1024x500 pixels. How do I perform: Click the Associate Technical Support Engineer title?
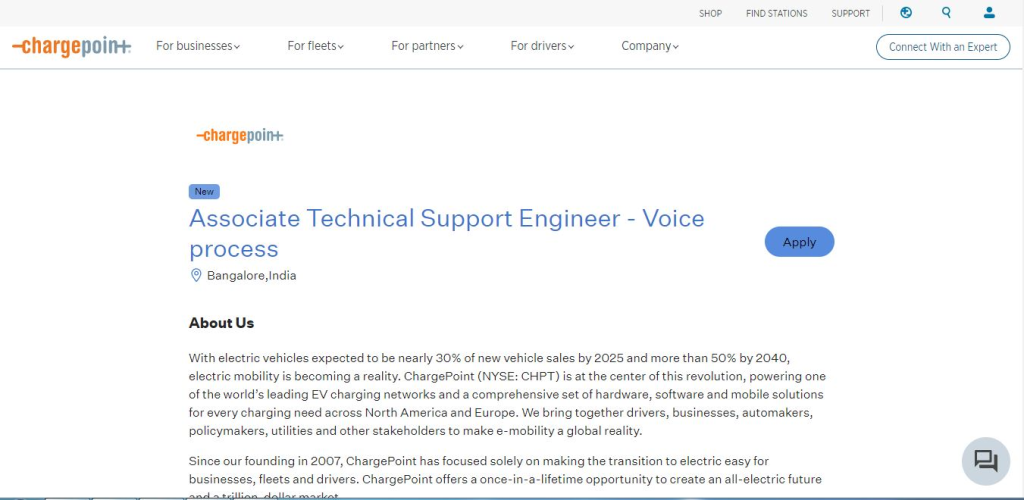click(447, 233)
